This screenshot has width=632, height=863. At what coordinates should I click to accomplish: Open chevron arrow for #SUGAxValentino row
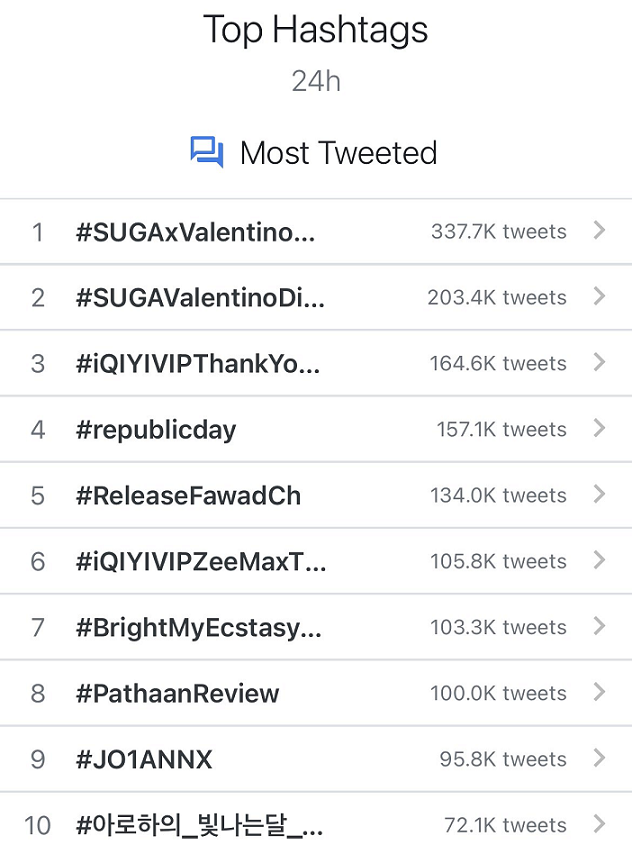599,230
